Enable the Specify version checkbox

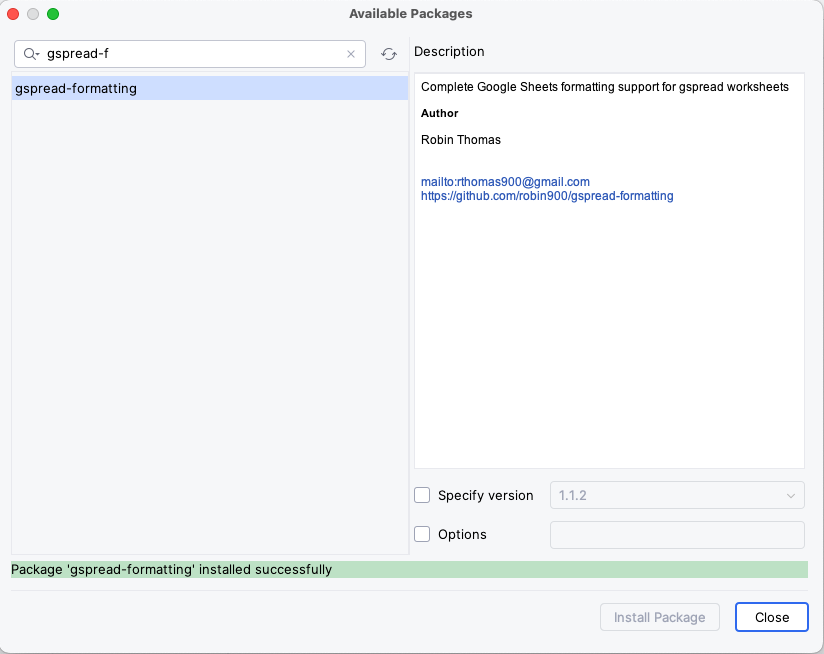point(422,495)
